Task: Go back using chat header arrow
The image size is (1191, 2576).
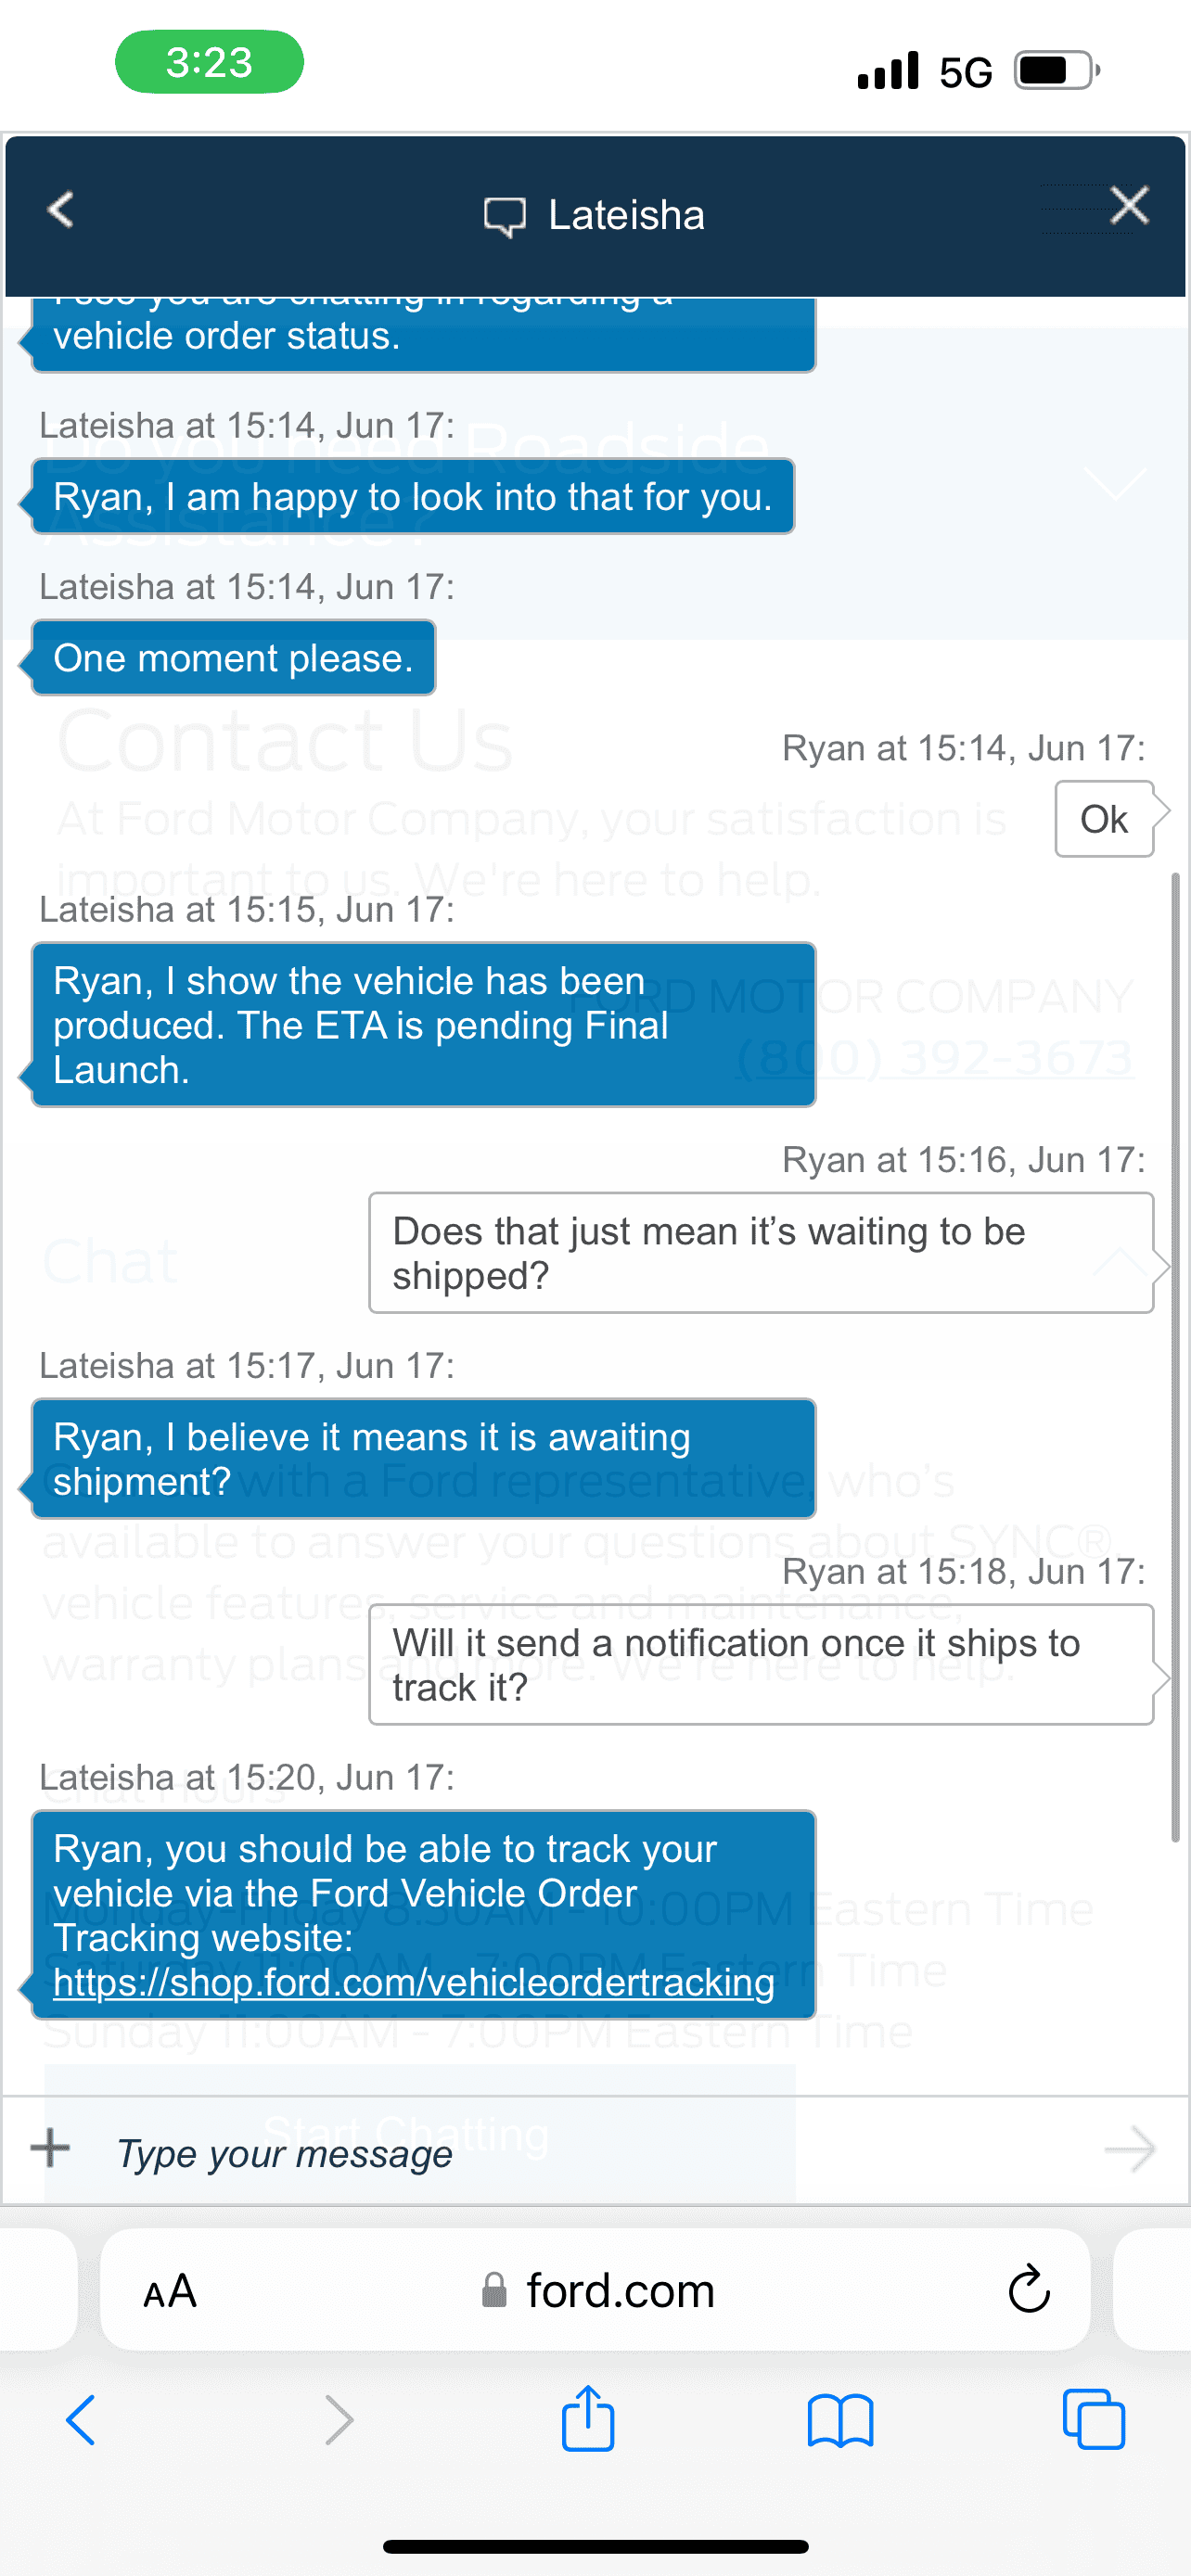Action: (61, 210)
